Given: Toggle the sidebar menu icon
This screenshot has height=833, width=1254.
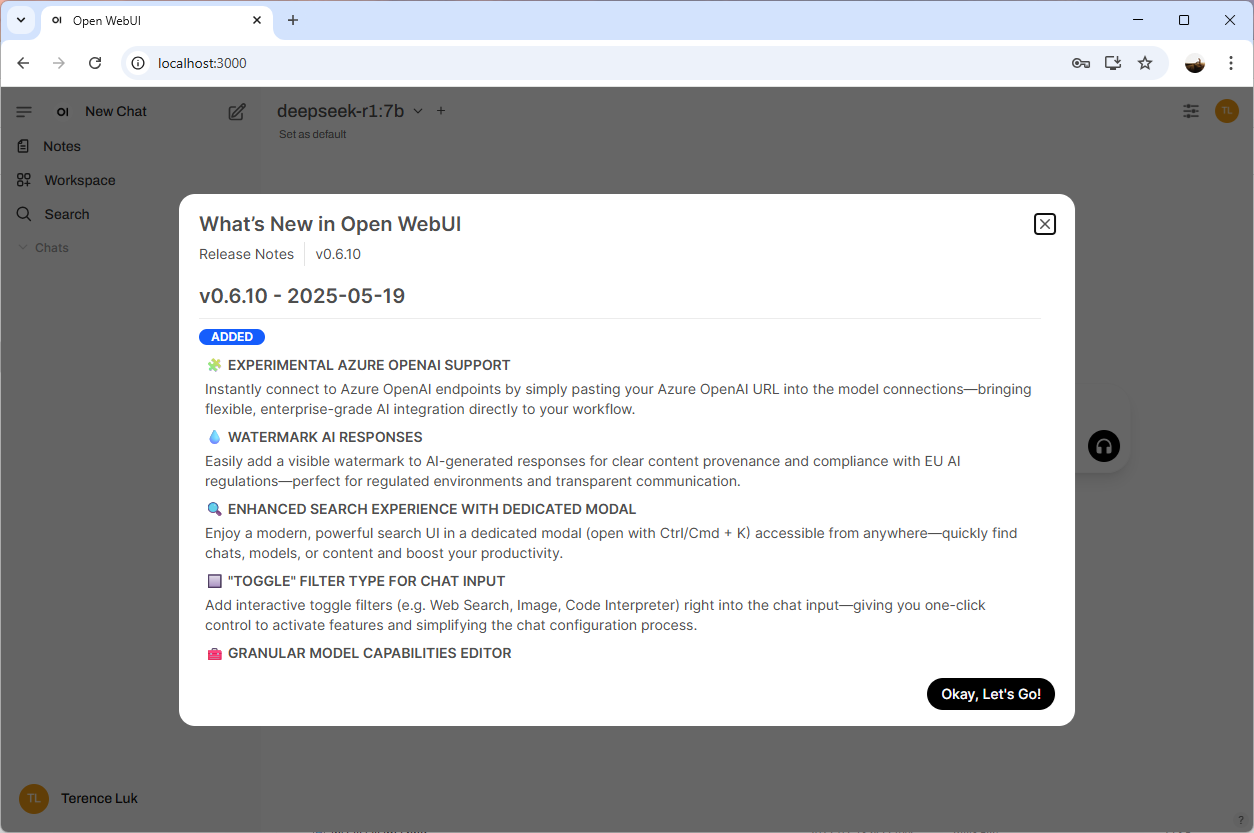Looking at the screenshot, I should coord(24,112).
